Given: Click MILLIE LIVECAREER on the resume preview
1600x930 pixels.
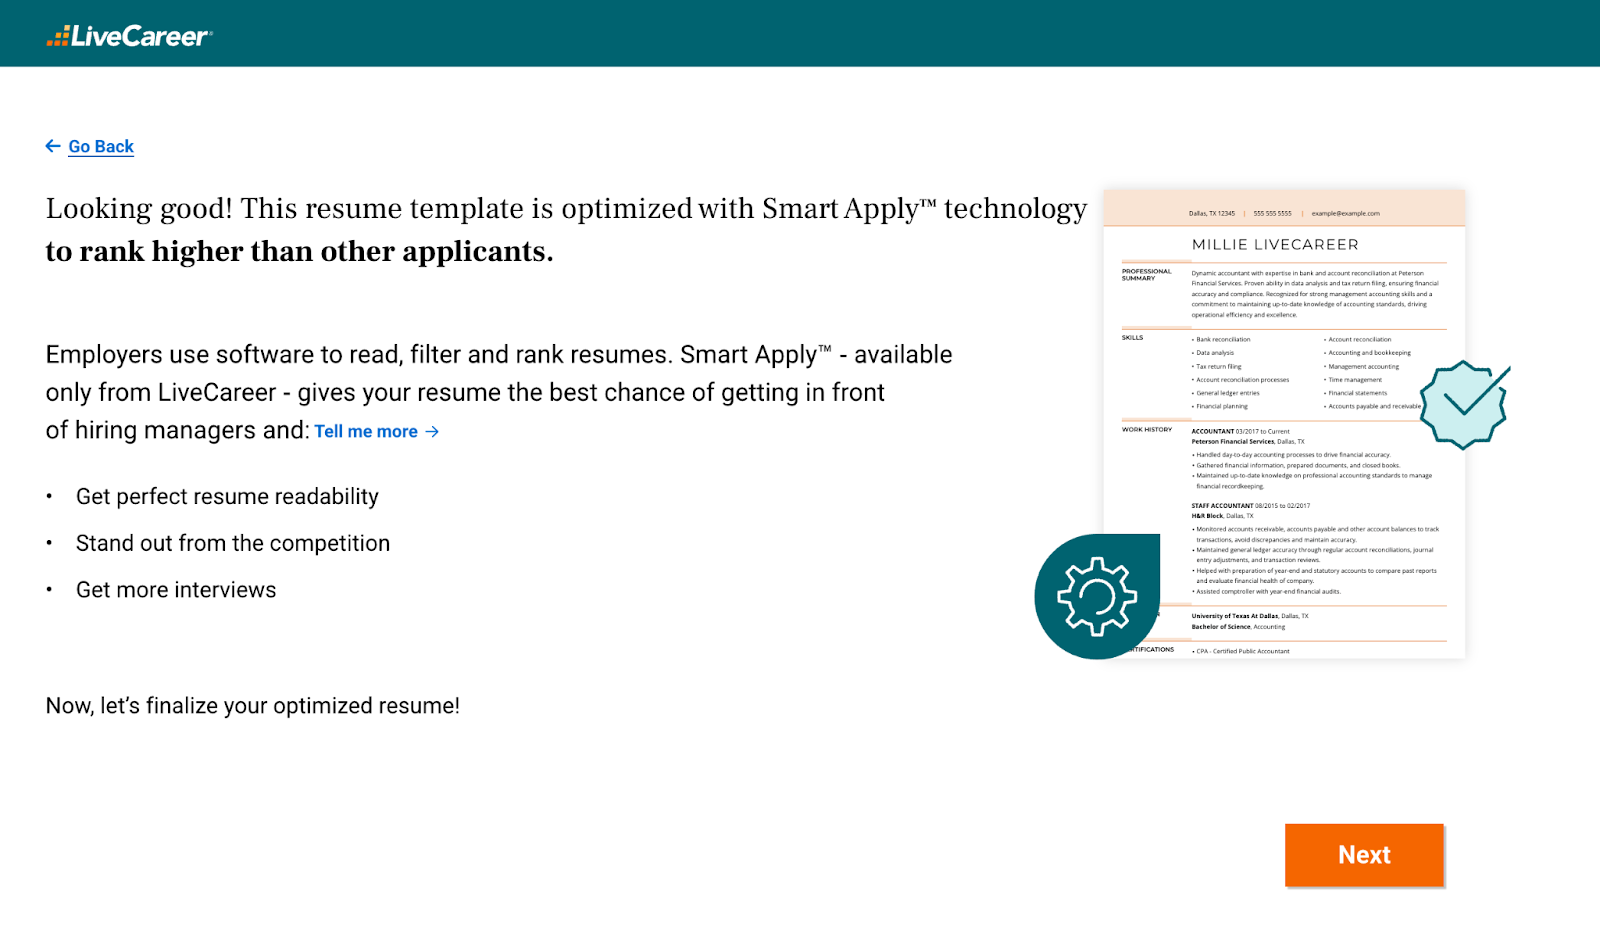Looking at the screenshot, I should coord(1273,244).
